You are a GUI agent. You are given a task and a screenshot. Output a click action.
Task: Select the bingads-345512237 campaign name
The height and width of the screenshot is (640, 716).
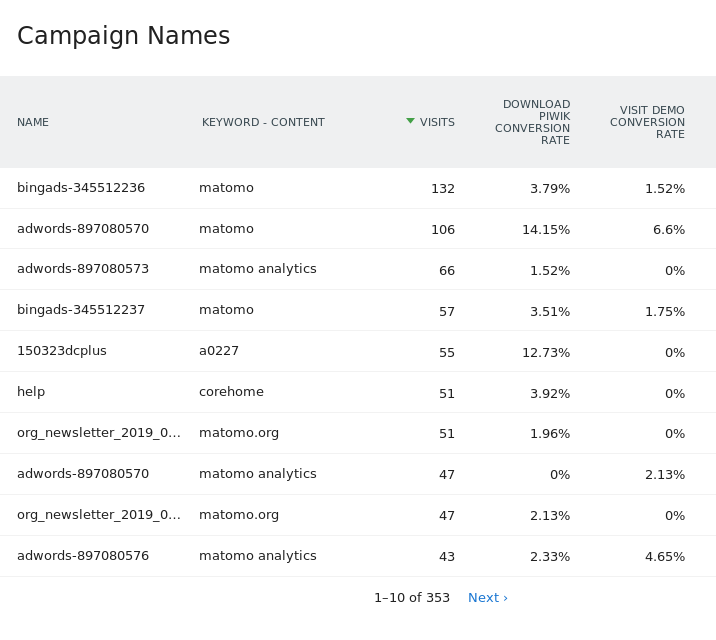click(x=81, y=310)
